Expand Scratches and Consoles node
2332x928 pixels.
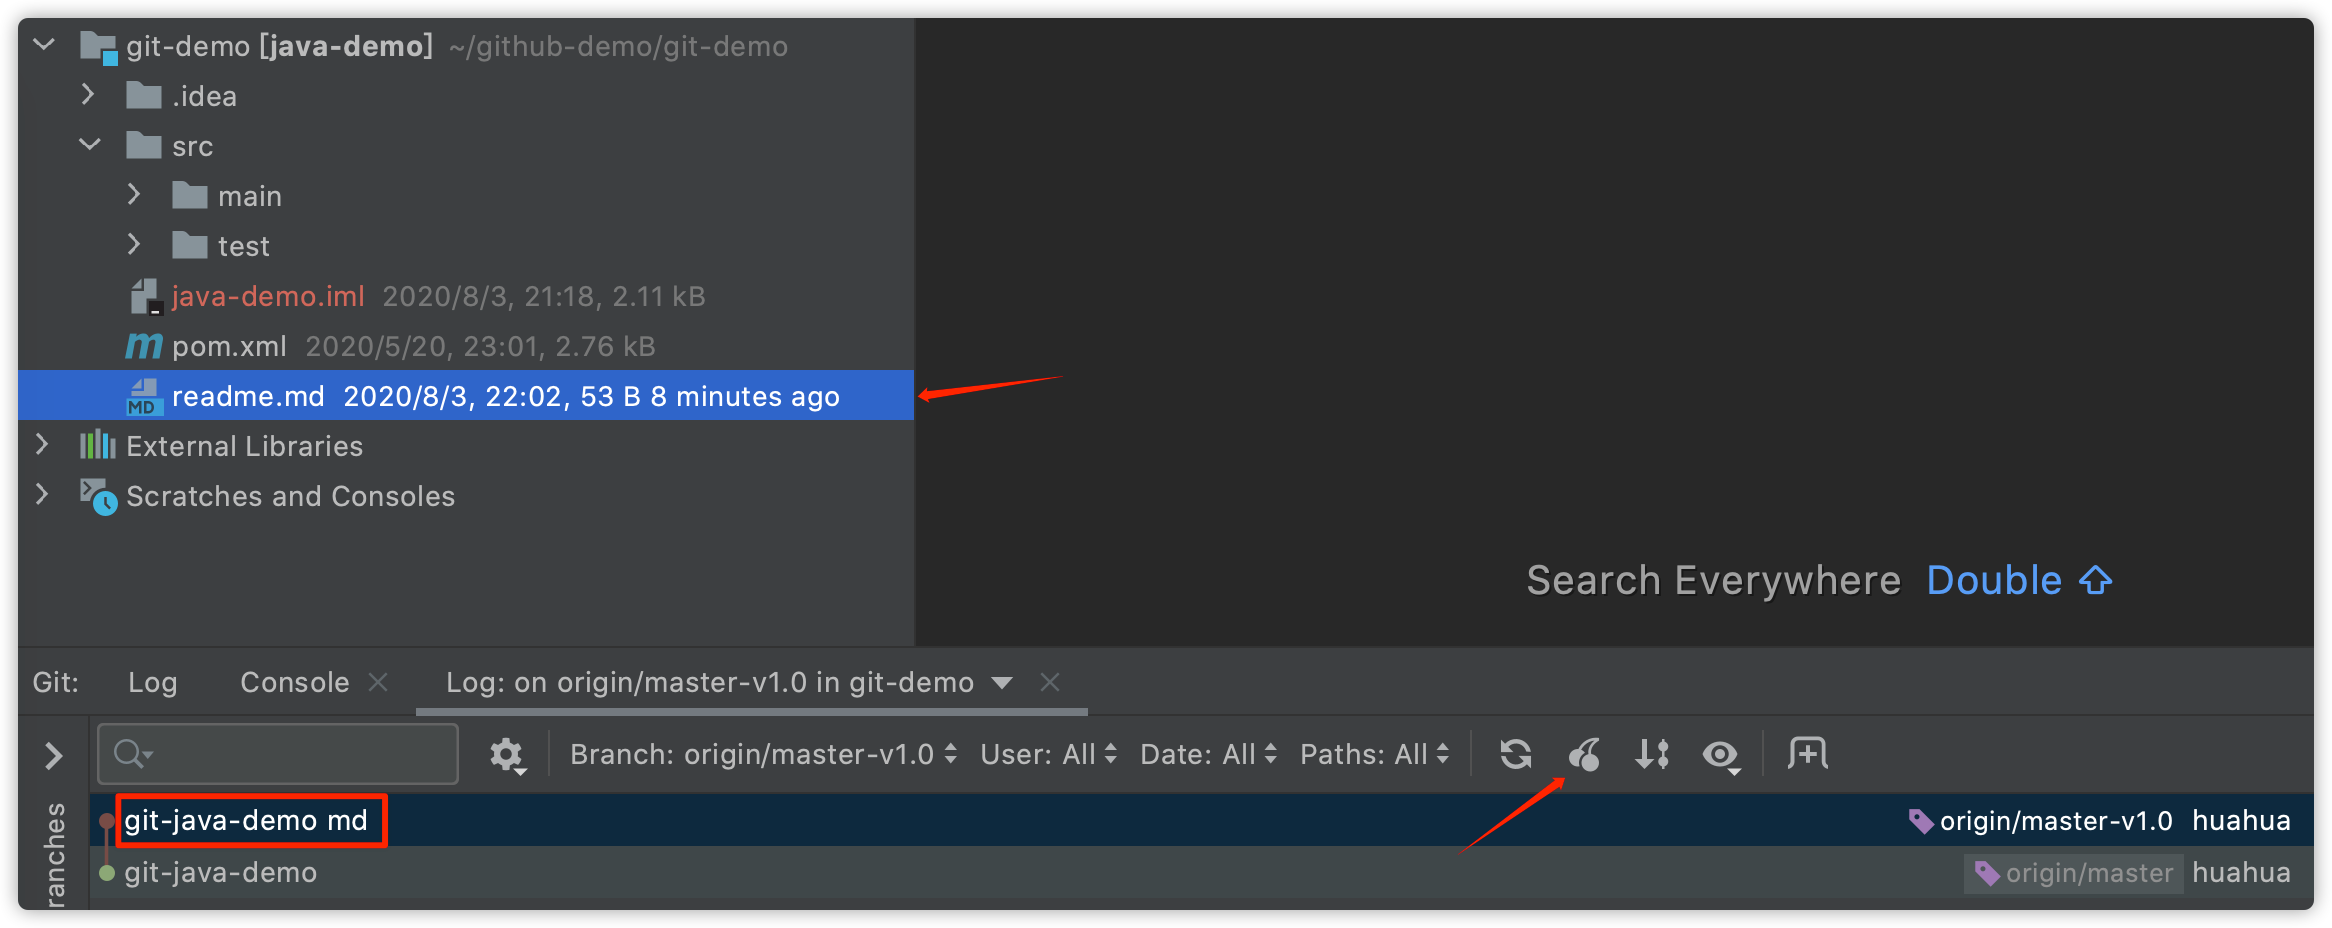click(x=42, y=495)
